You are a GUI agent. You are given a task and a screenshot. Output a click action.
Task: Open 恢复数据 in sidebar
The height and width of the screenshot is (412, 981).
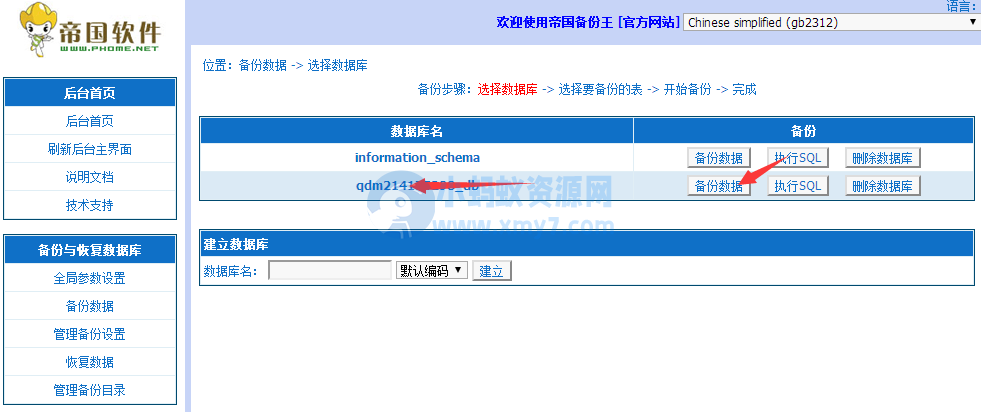pos(89,363)
